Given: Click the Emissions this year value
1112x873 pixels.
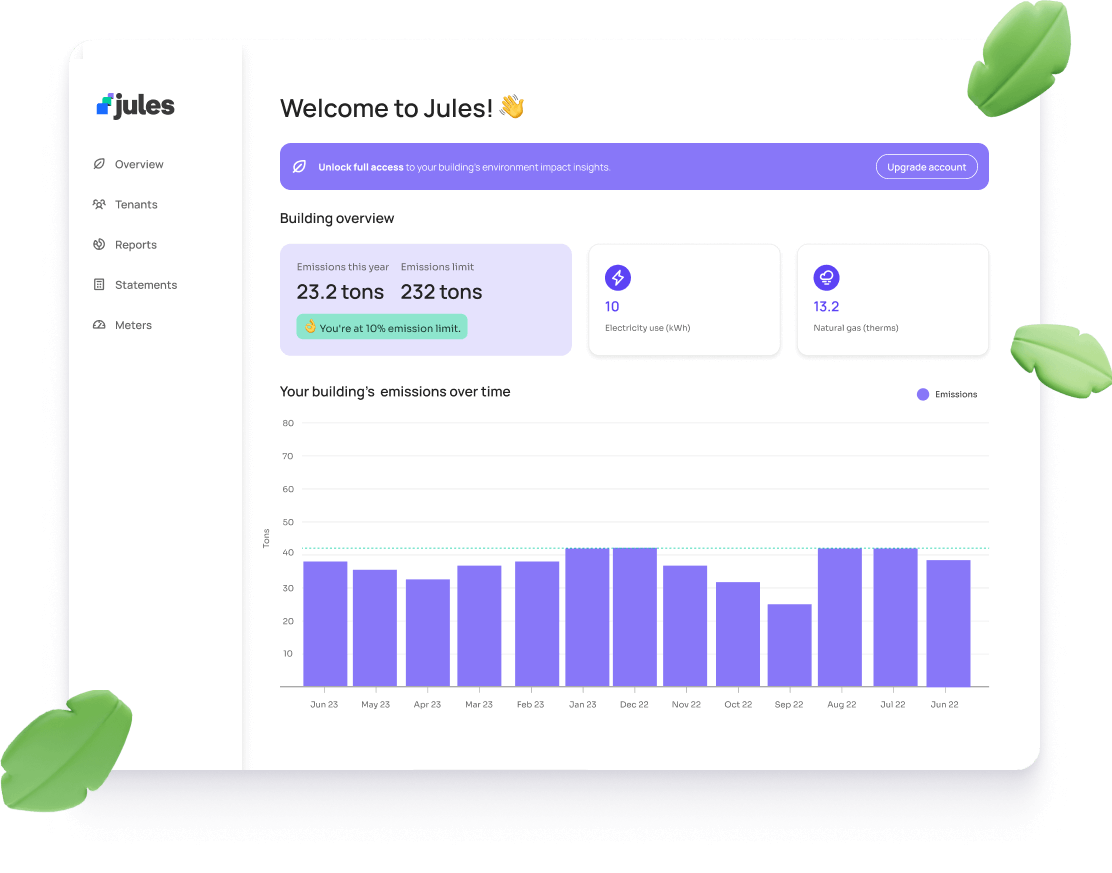Looking at the screenshot, I should point(340,292).
